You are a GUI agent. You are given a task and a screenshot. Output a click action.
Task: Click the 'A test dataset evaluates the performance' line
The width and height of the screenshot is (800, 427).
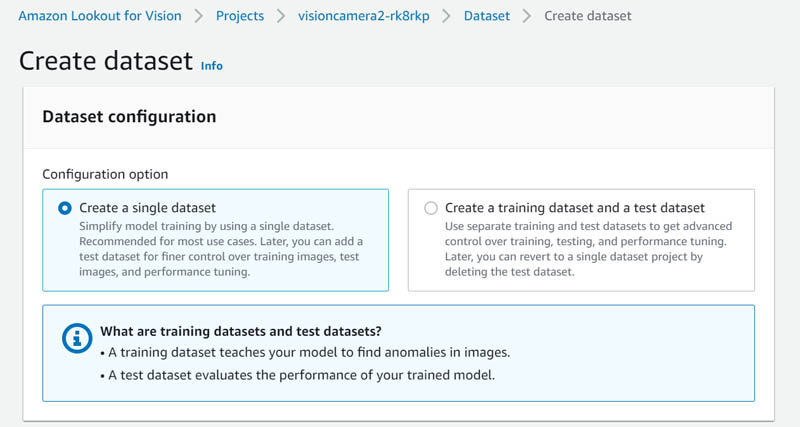coord(298,375)
